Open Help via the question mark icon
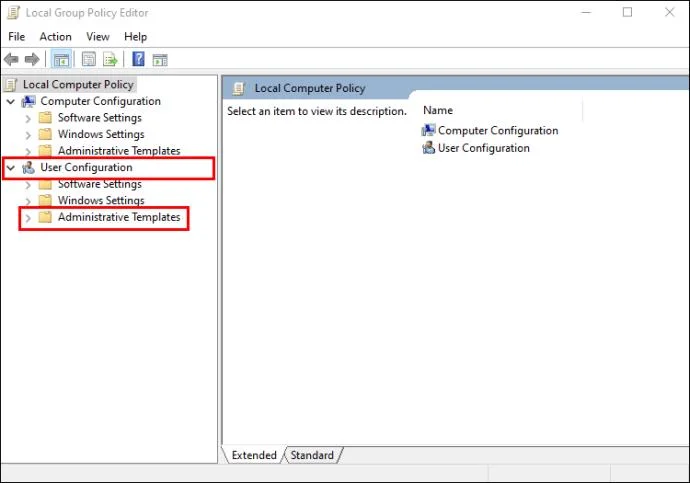The height and width of the screenshot is (483, 690). click(138, 59)
